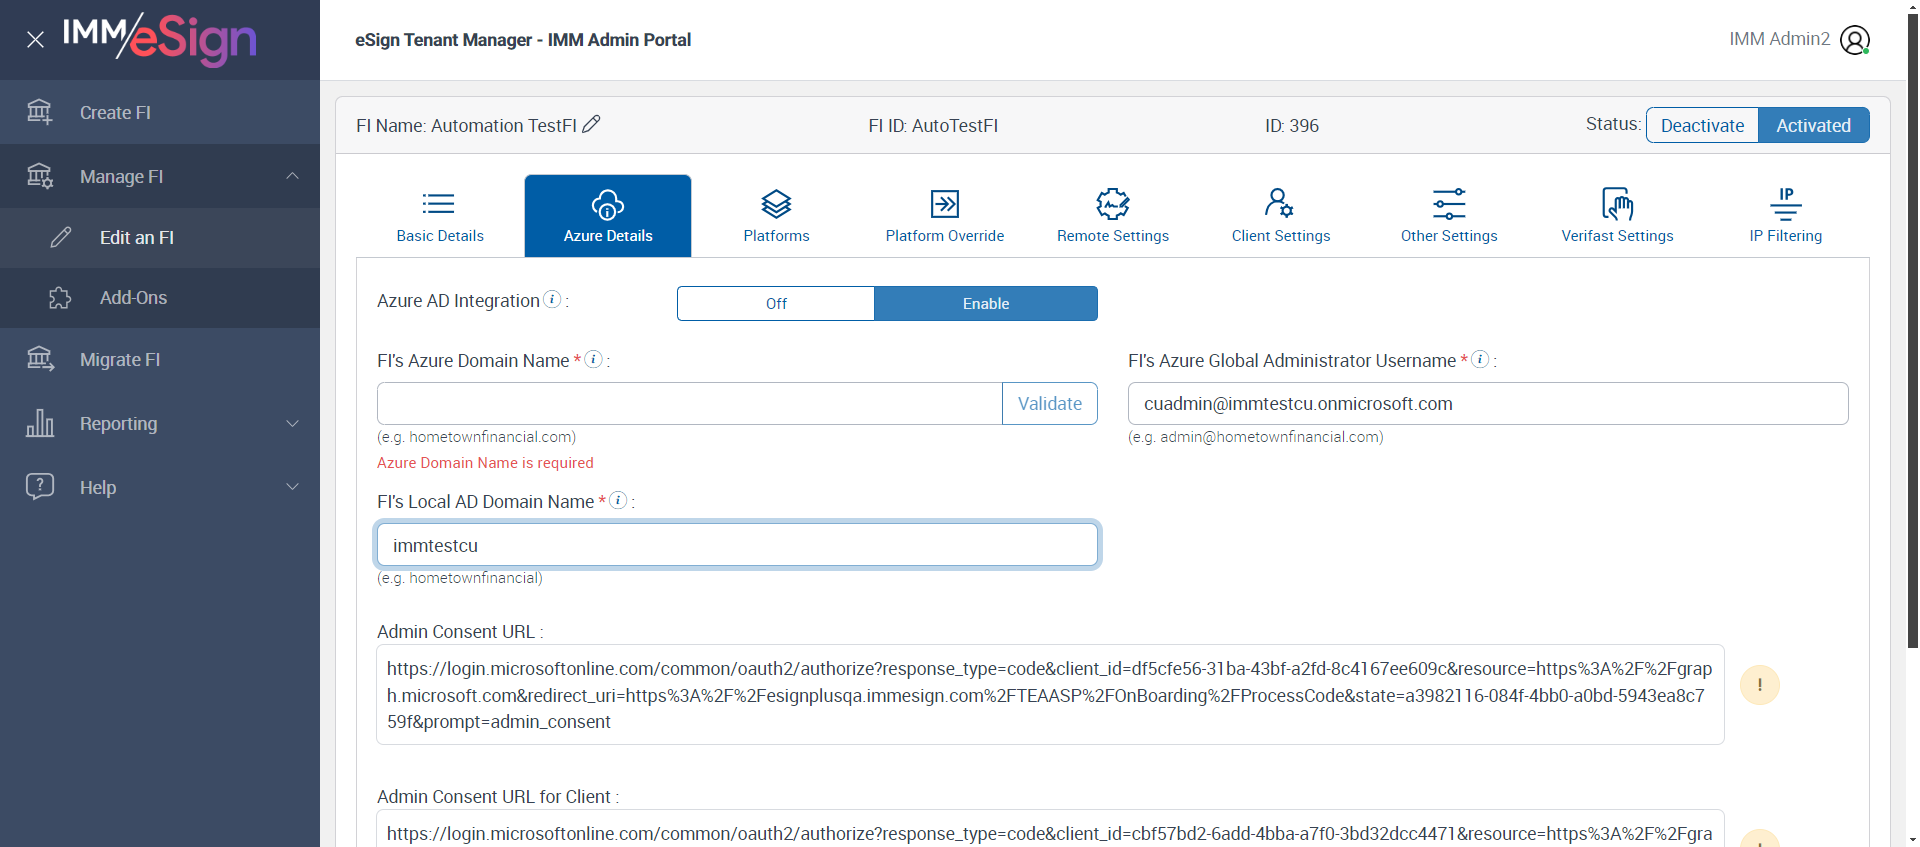Show info for Azure AD Integration
Image resolution: width=1920 pixels, height=847 pixels.
[x=552, y=299]
